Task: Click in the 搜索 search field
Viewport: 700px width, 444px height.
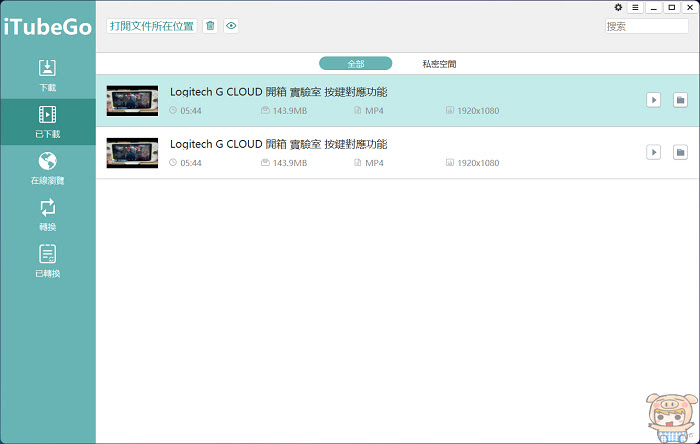Action: click(x=646, y=26)
